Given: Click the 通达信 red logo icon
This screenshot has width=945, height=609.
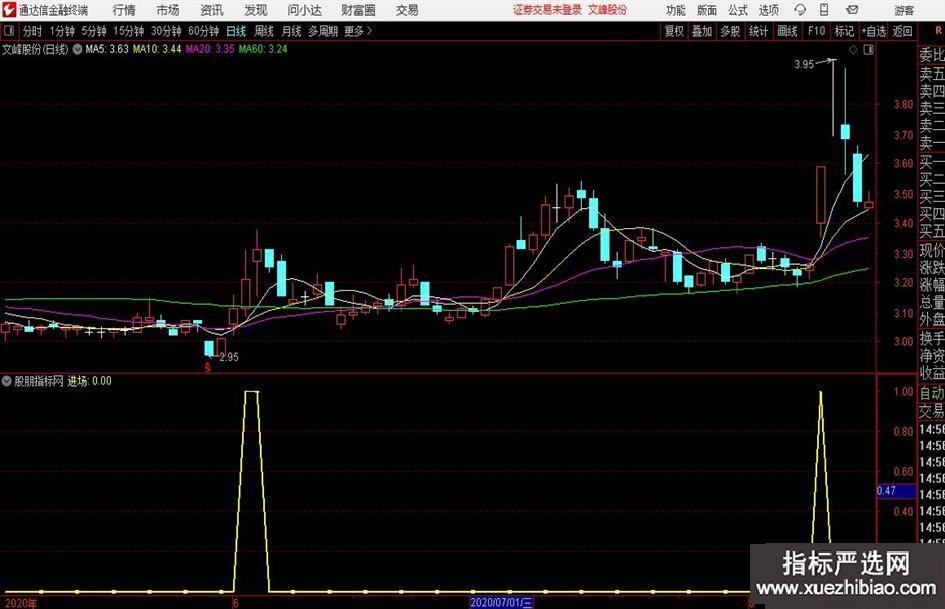Looking at the screenshot, I should click(9, 10).
